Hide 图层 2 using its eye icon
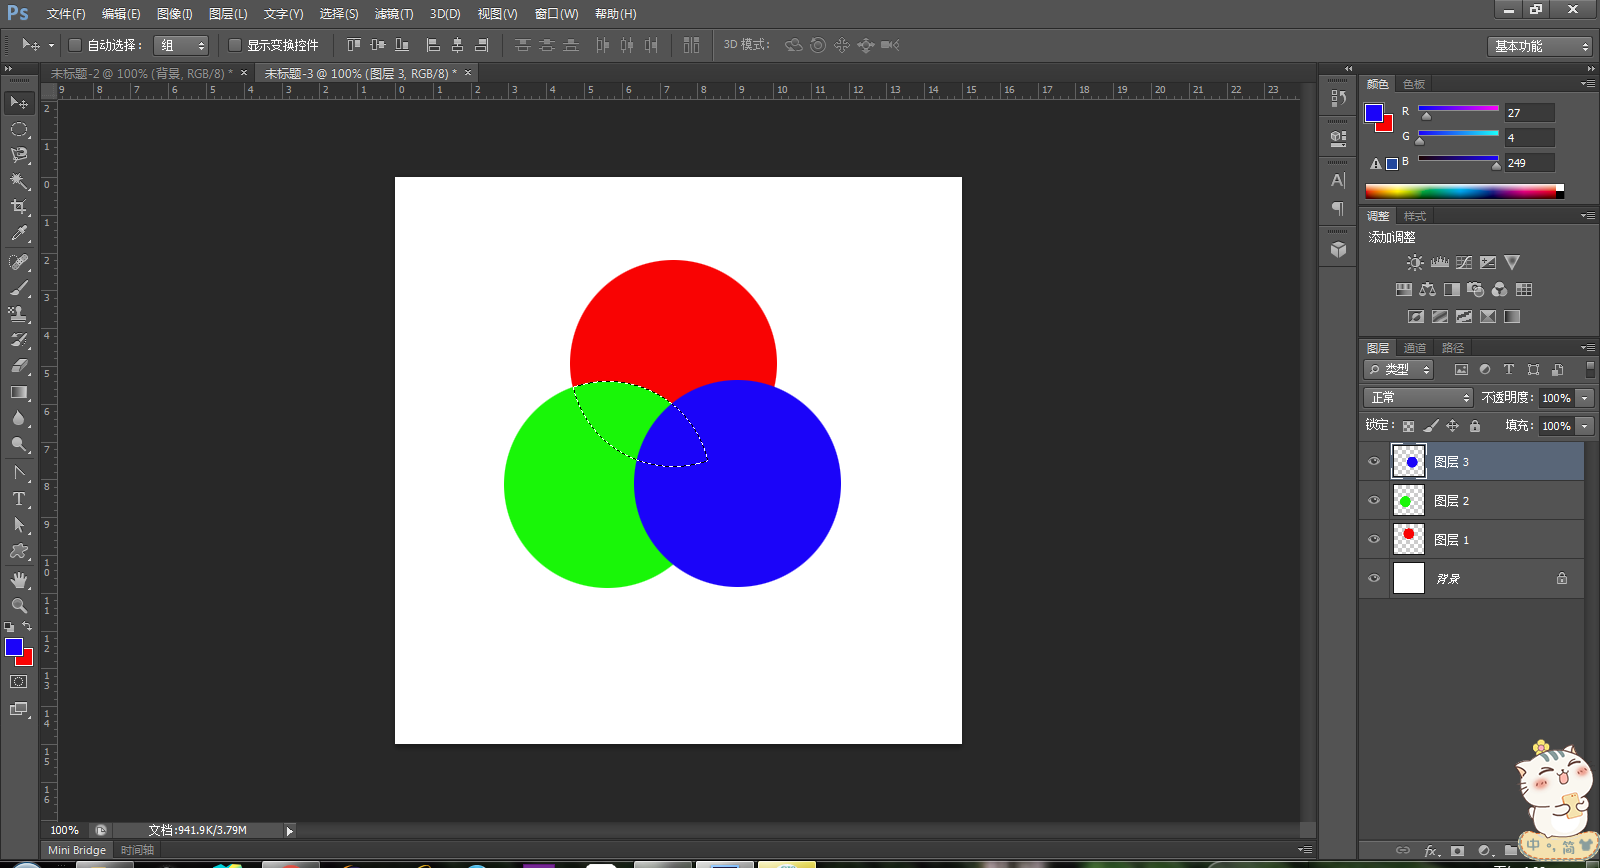Screen dimensions: 1600x868 1374,501
